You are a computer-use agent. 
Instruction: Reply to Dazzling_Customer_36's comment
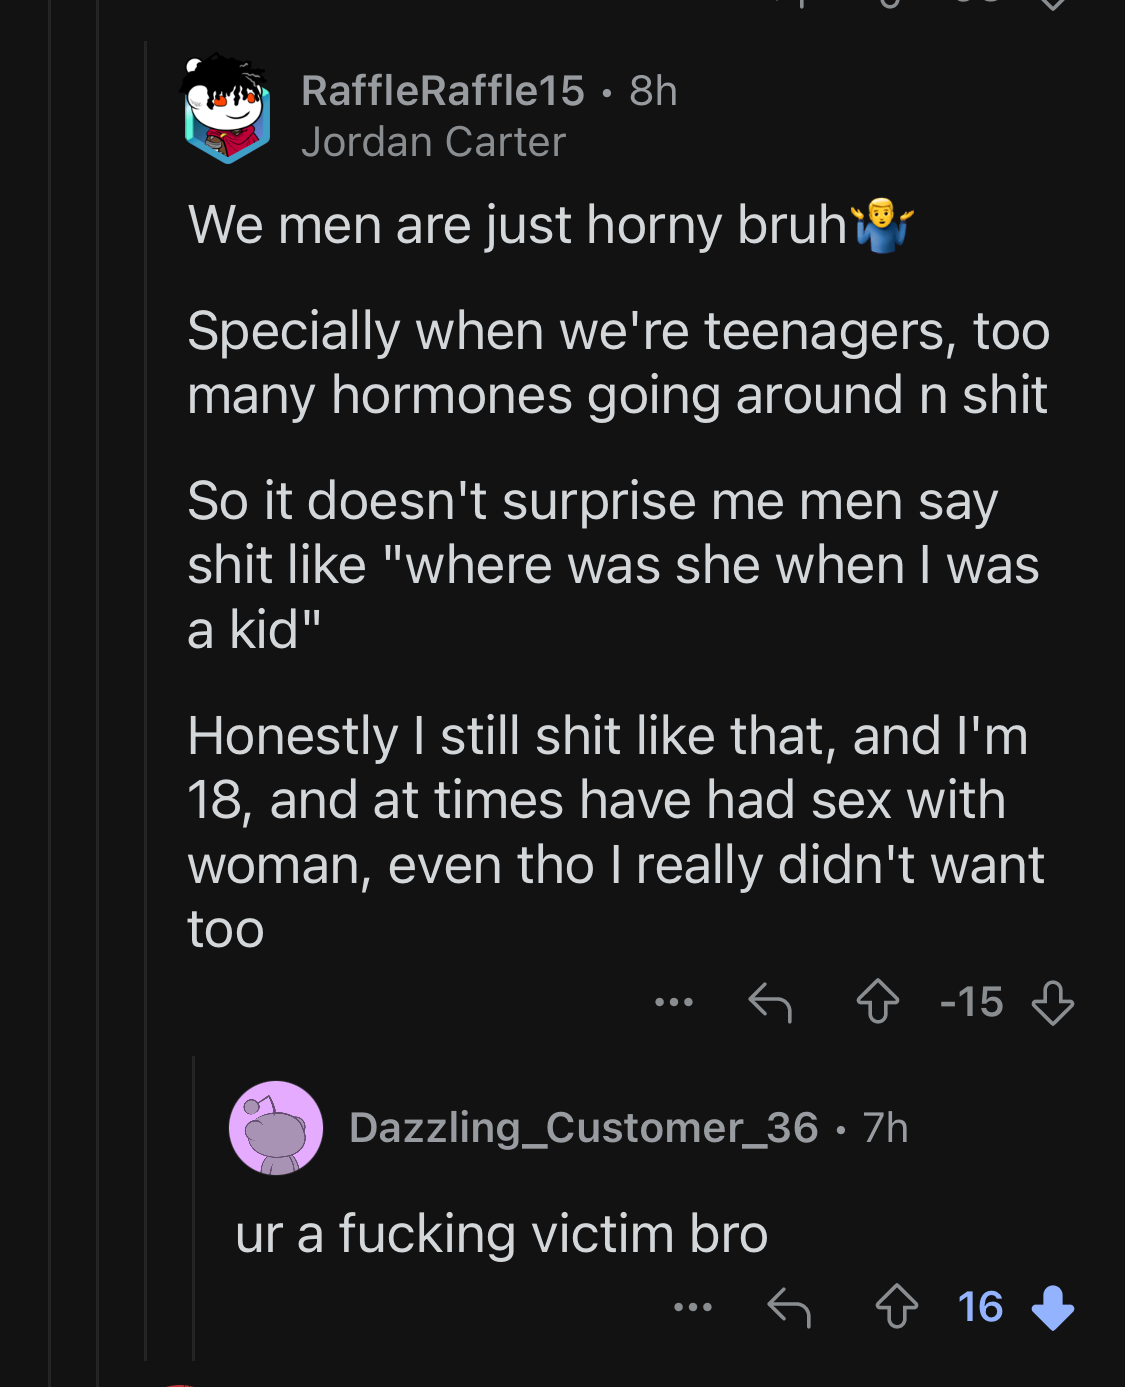[x=788, y=1307]
